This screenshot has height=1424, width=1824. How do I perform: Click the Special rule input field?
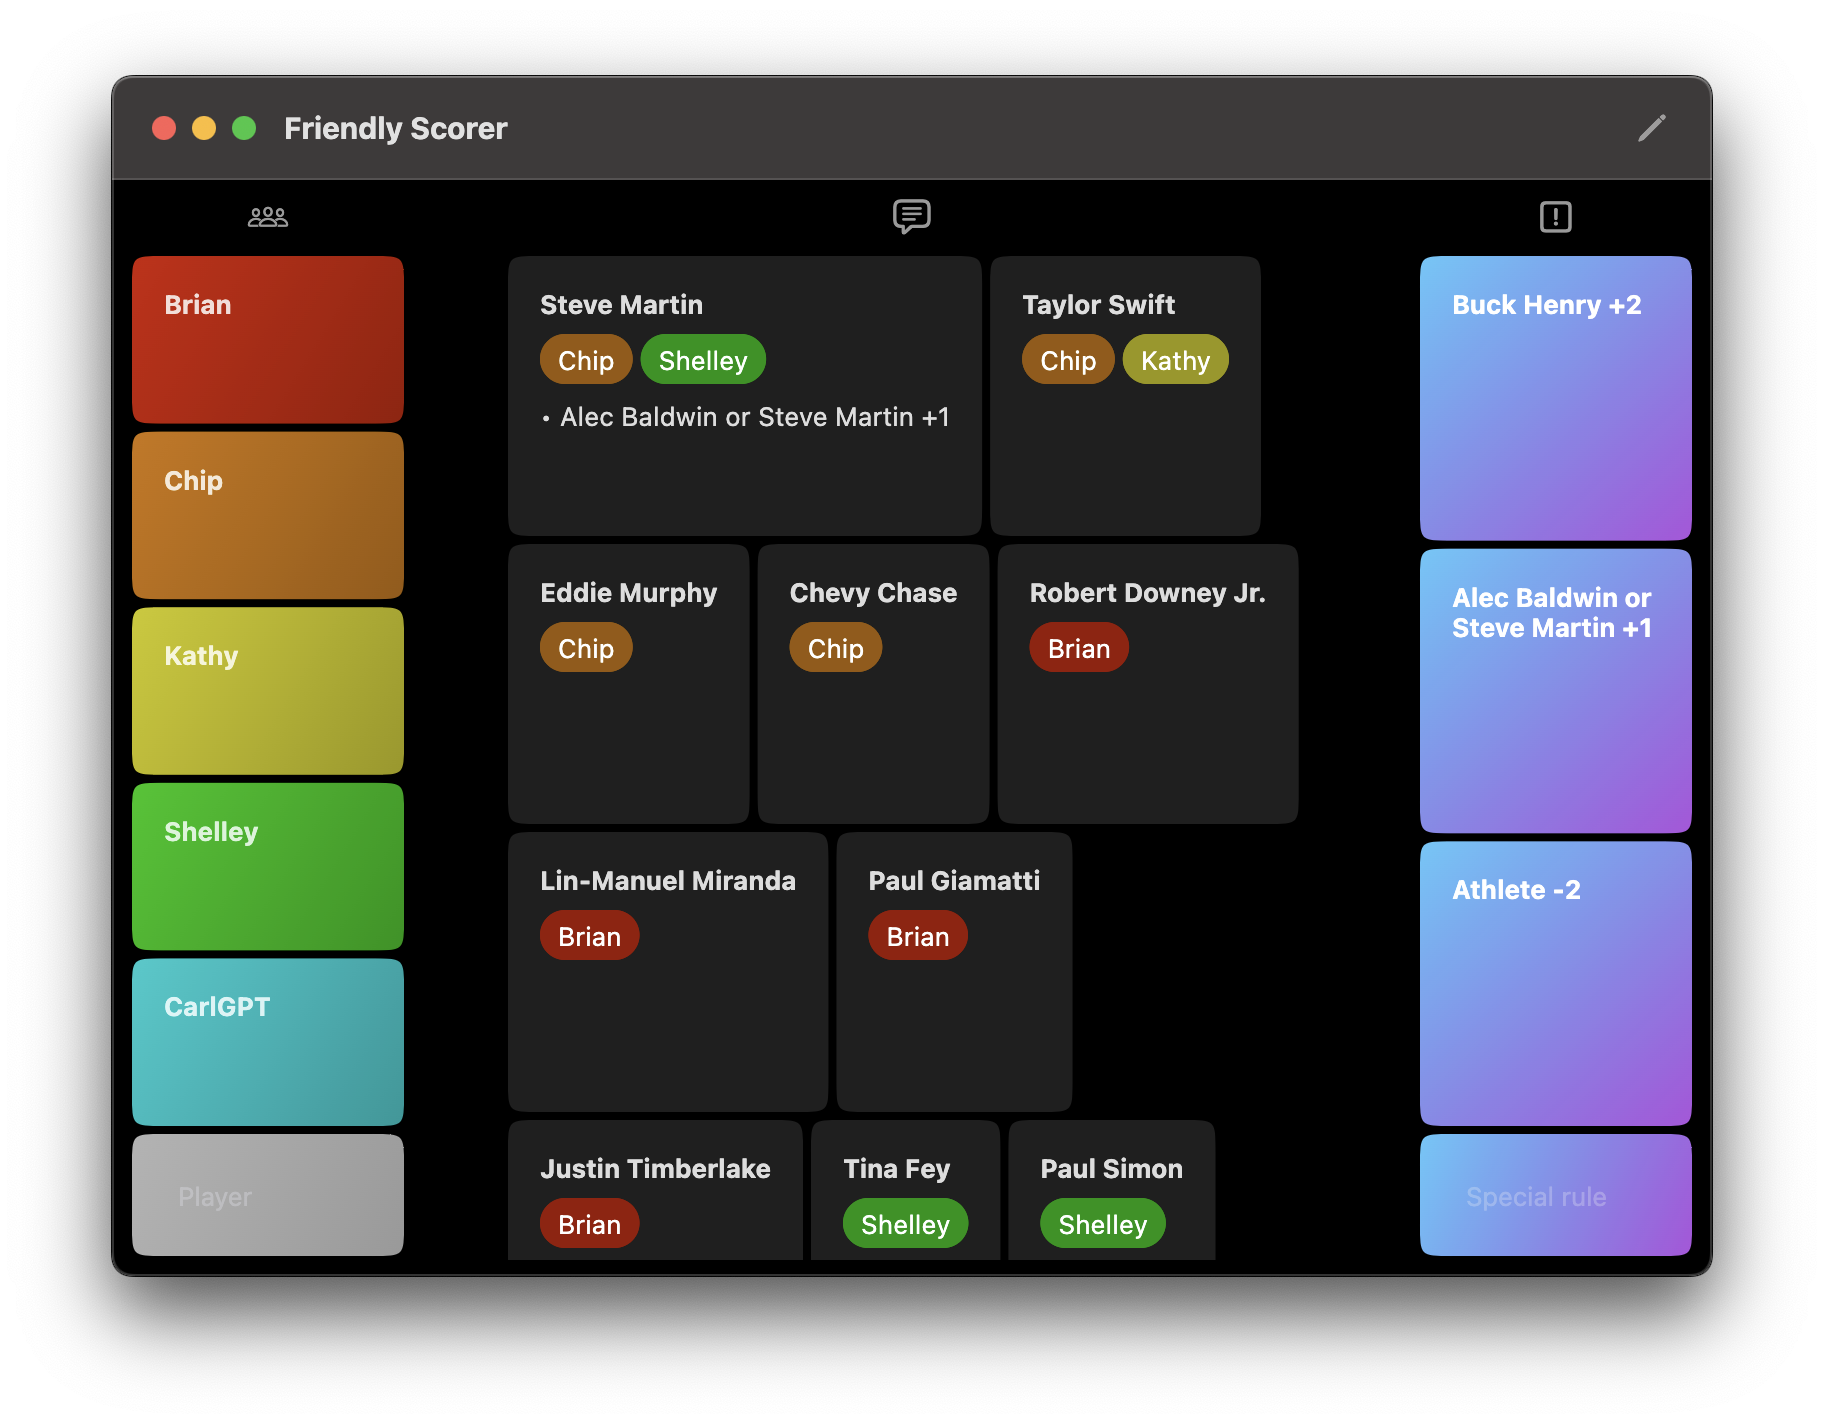click(1556, 1196)
